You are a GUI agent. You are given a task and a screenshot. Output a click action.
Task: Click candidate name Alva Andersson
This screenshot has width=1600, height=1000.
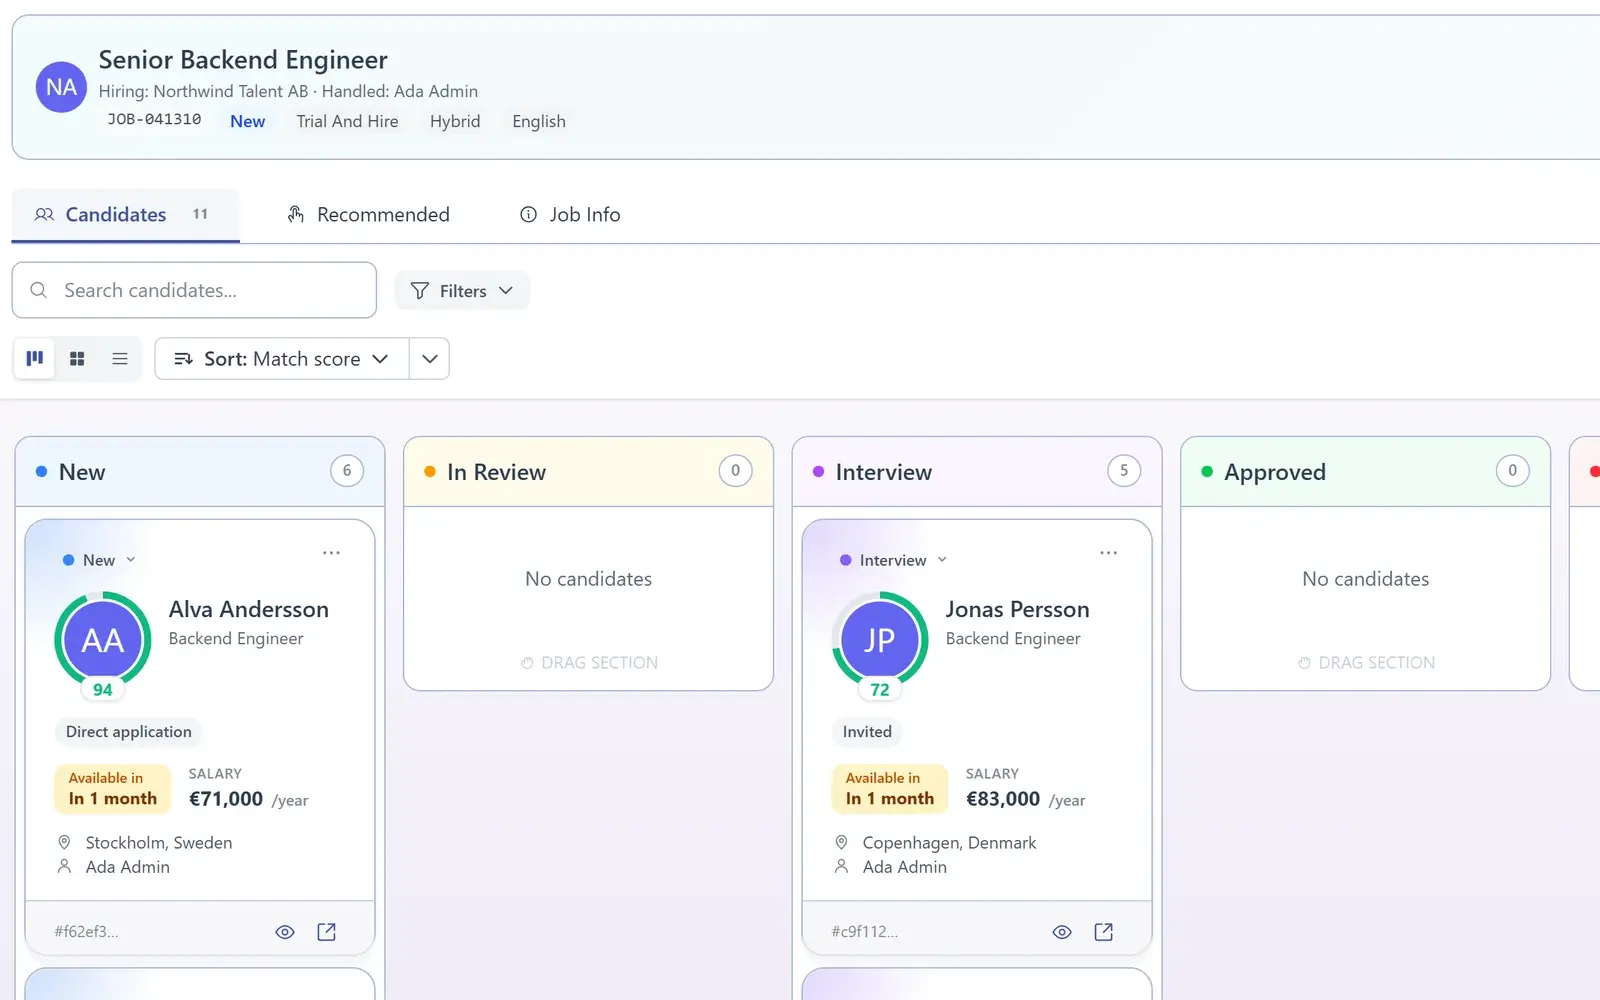pyautogui.click(x=249, y=609)
